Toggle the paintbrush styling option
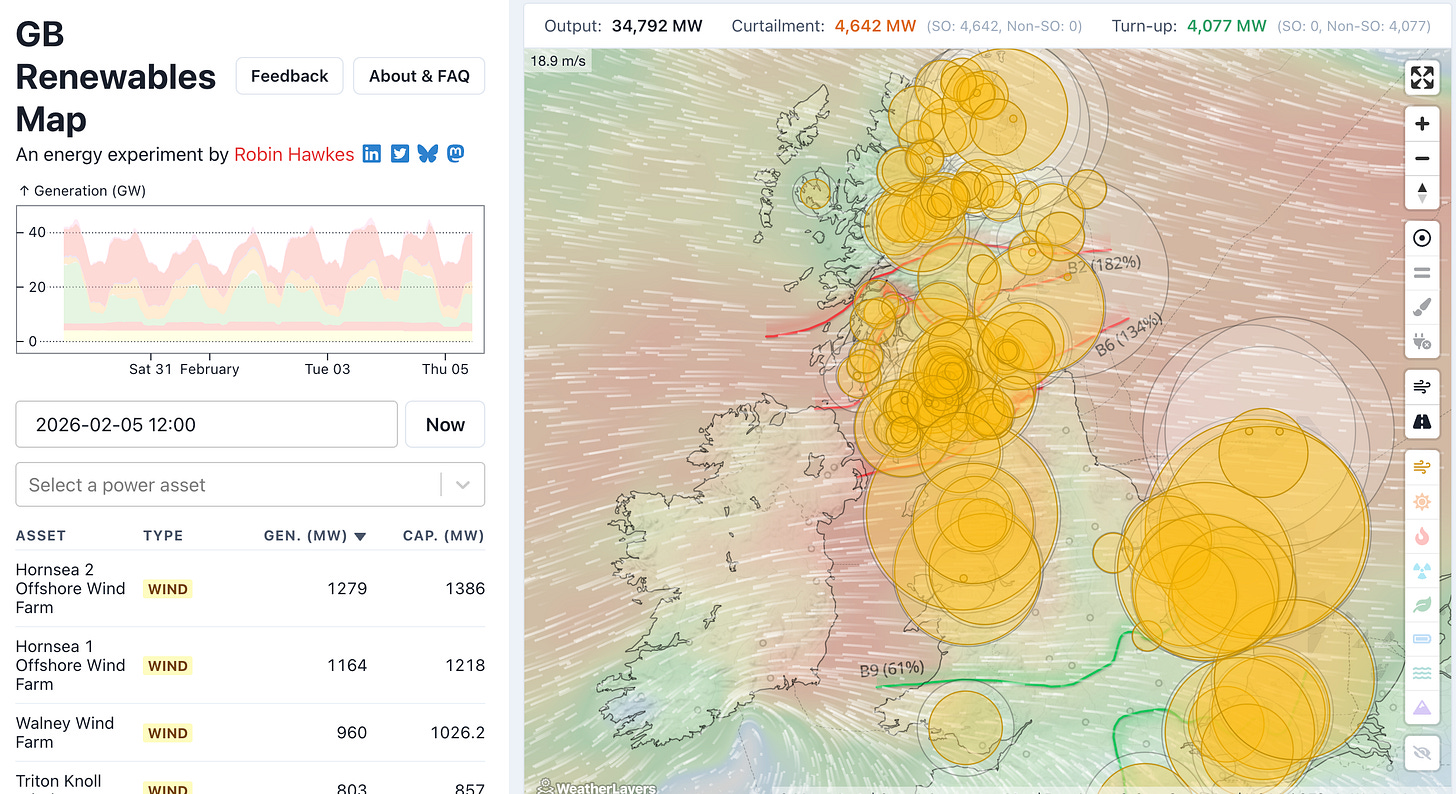 [1422, 307]
